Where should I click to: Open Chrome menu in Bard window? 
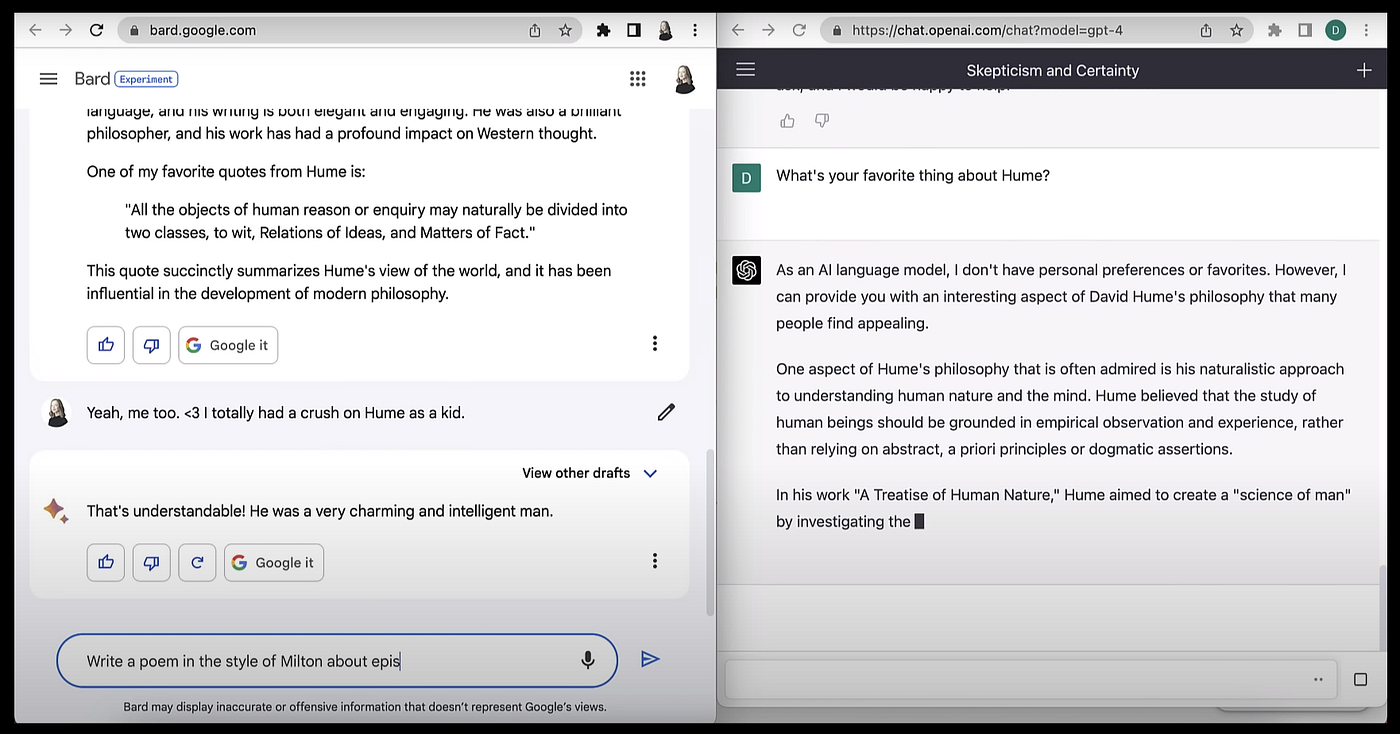(695, 30)
